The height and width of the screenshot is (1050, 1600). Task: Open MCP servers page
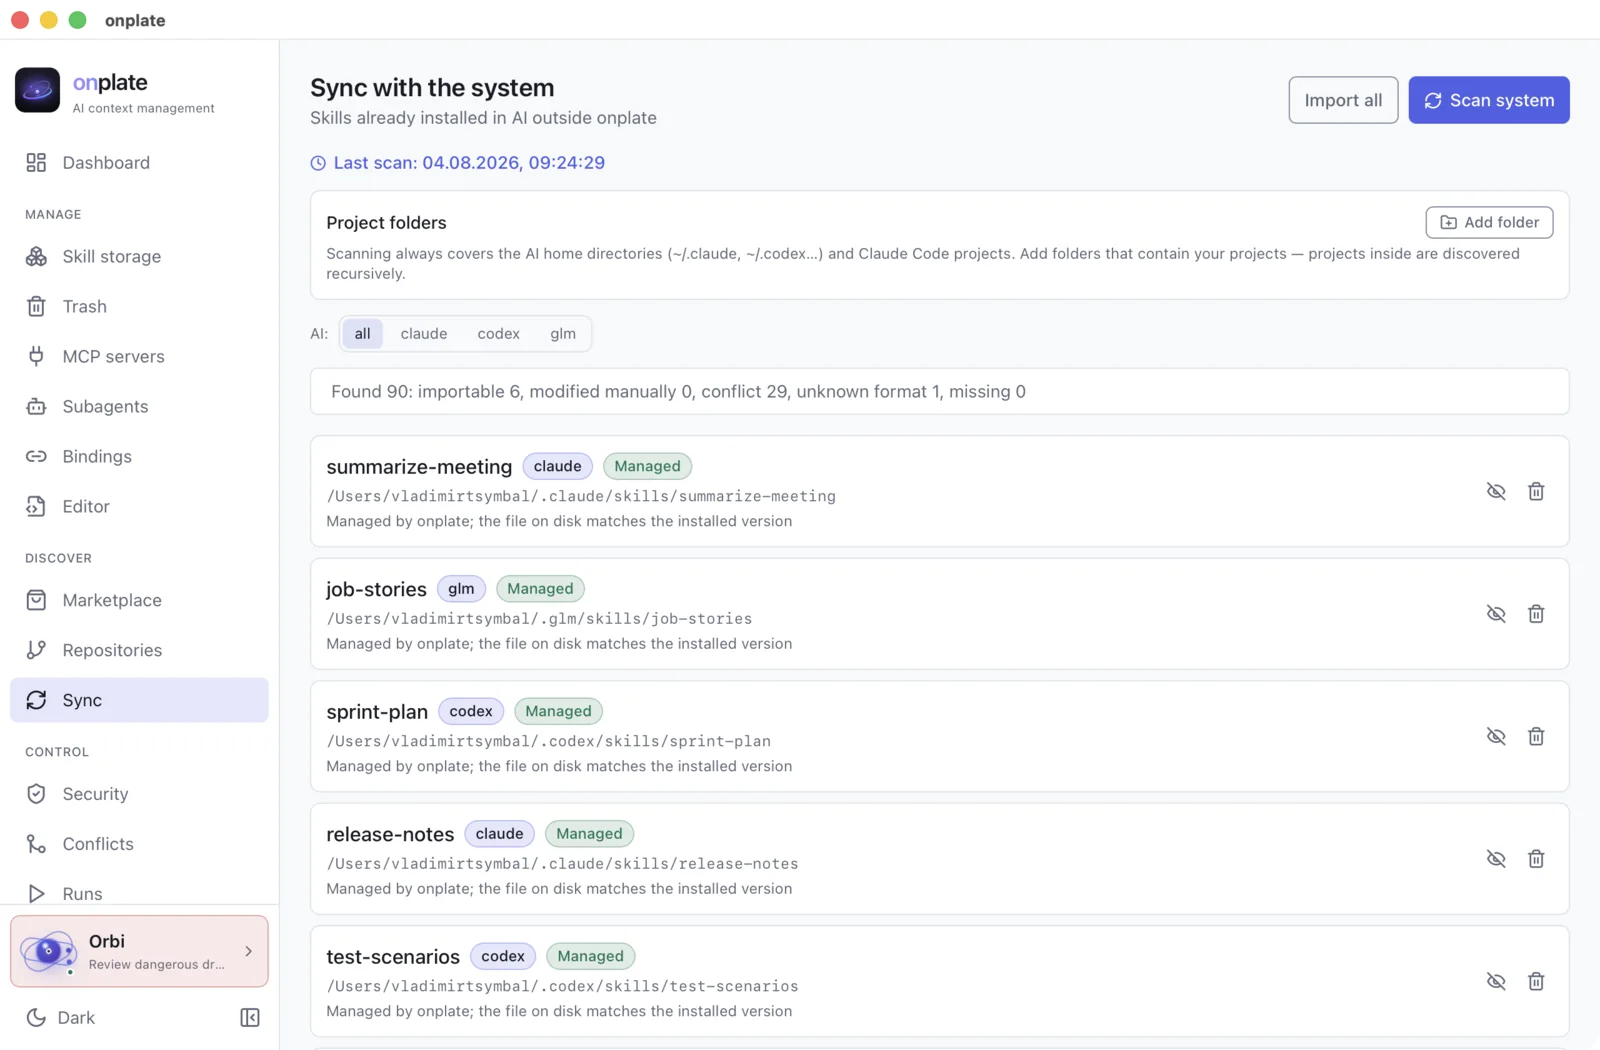pyautogui.click(x=139, y=357)
